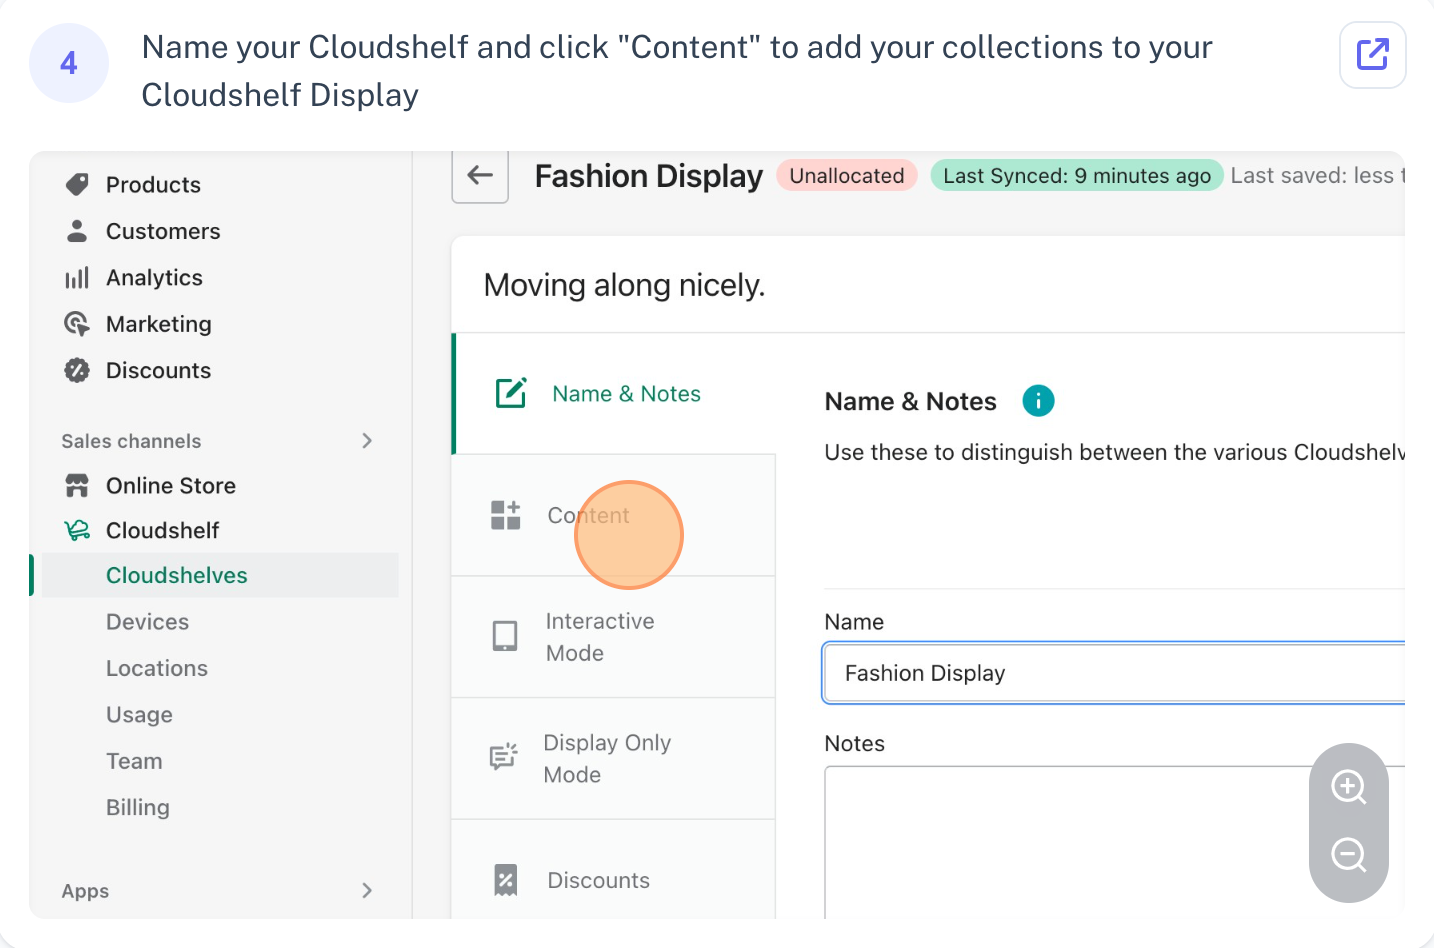Click the Discounts receipt icon in the tab list
The height and width of the screenshot is (948, 1434).
pyautogui.click(x=506, y=880)
